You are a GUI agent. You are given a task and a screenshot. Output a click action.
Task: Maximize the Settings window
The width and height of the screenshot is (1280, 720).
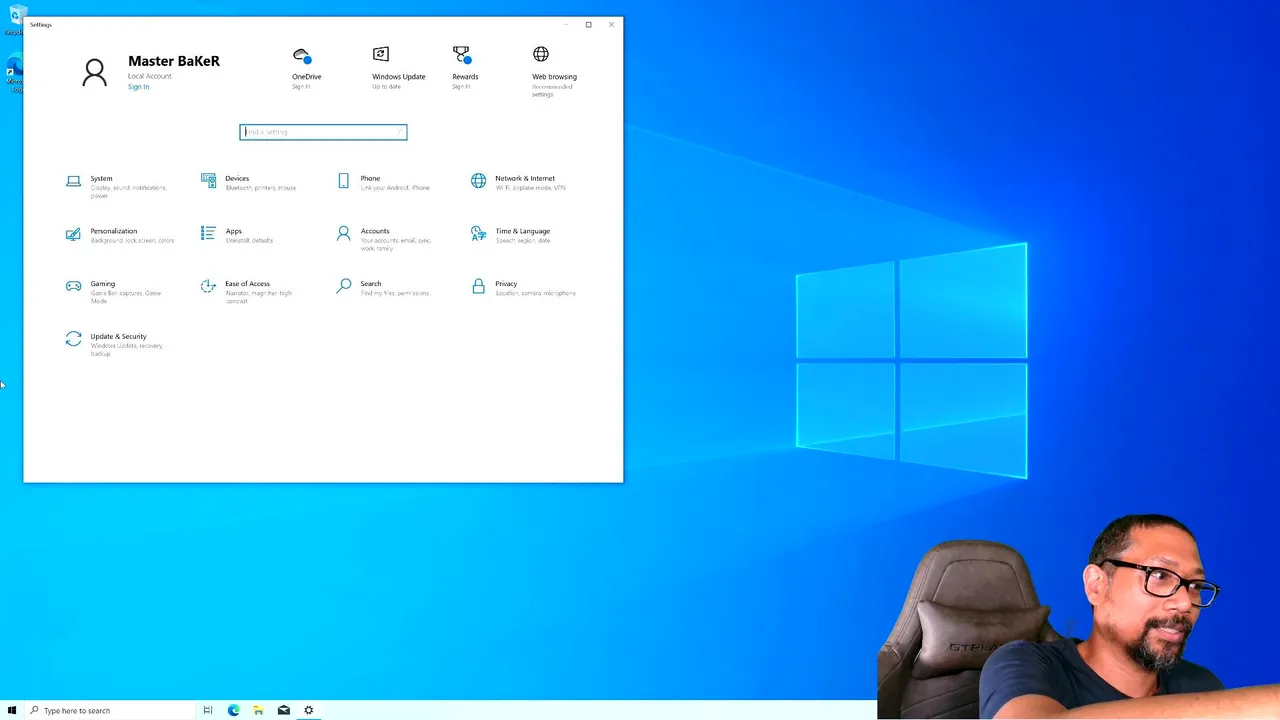point(588,24)
